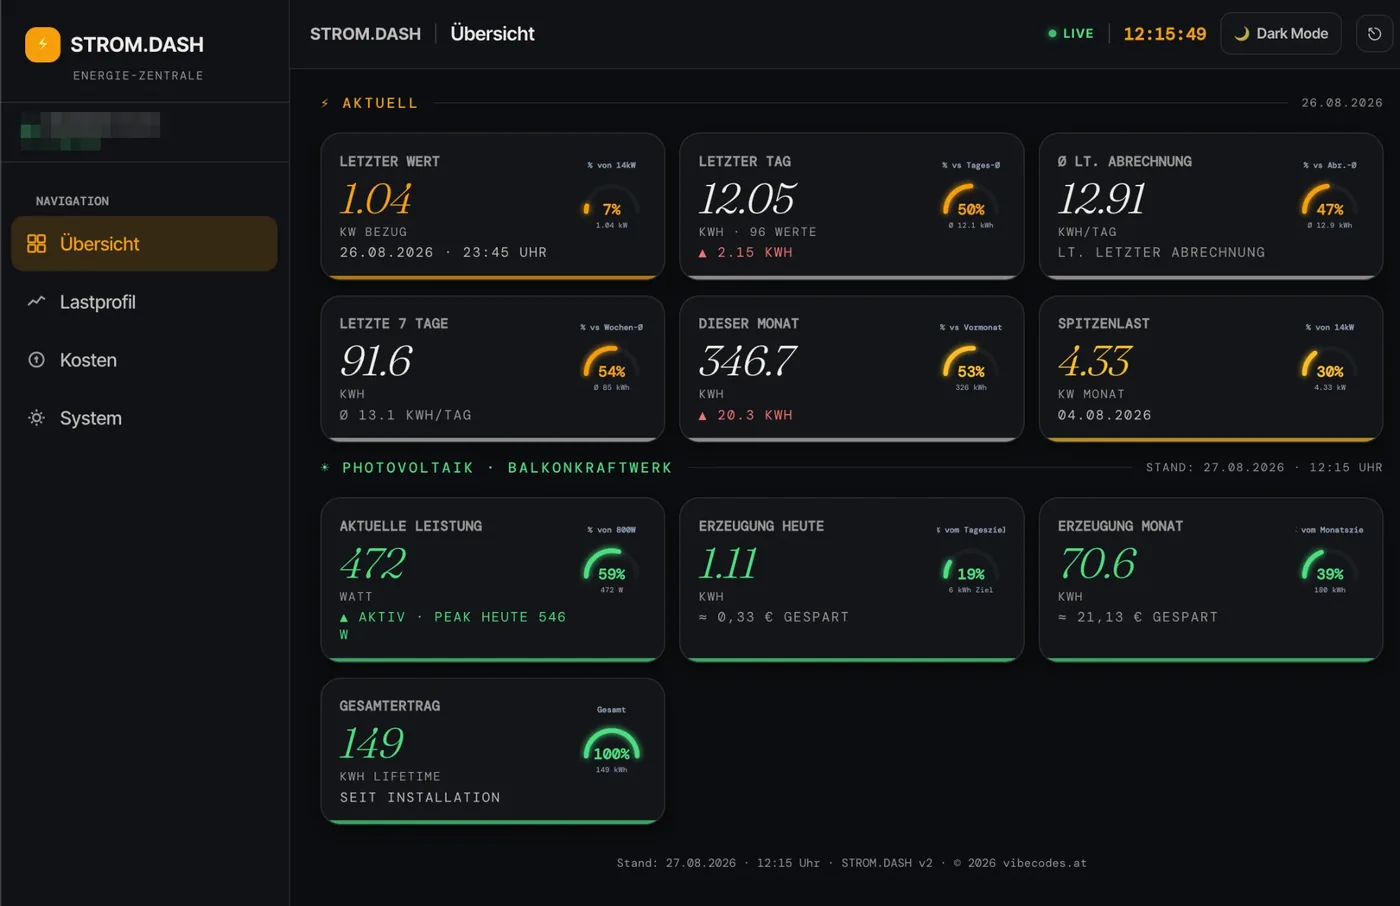Screen dimensions: 1400x906
Task: Click the LETZTER WERT card heading
Action: click(x=389, y=162)
